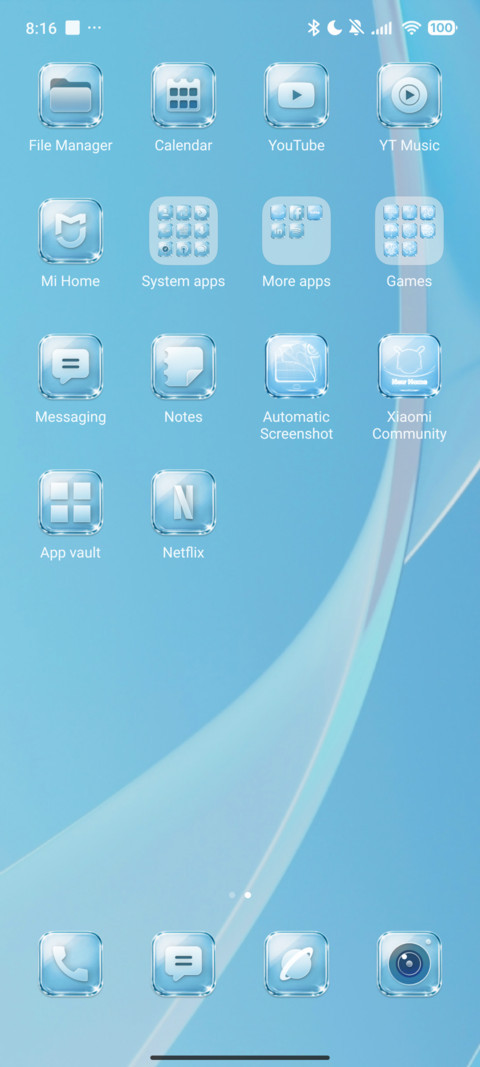The width and height of the screenshot is (480, 1067).
Task: Open App vault
Action: [70, 502]
